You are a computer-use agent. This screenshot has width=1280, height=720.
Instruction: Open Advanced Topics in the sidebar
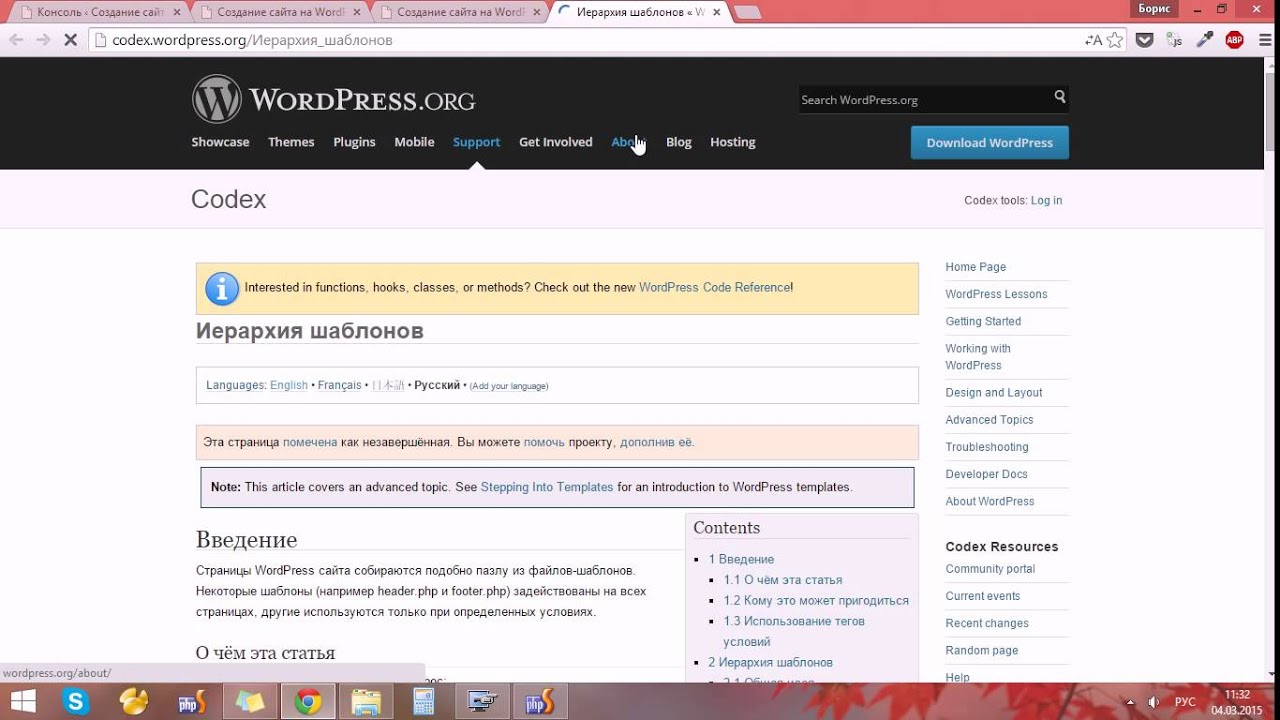click(989, 420)
